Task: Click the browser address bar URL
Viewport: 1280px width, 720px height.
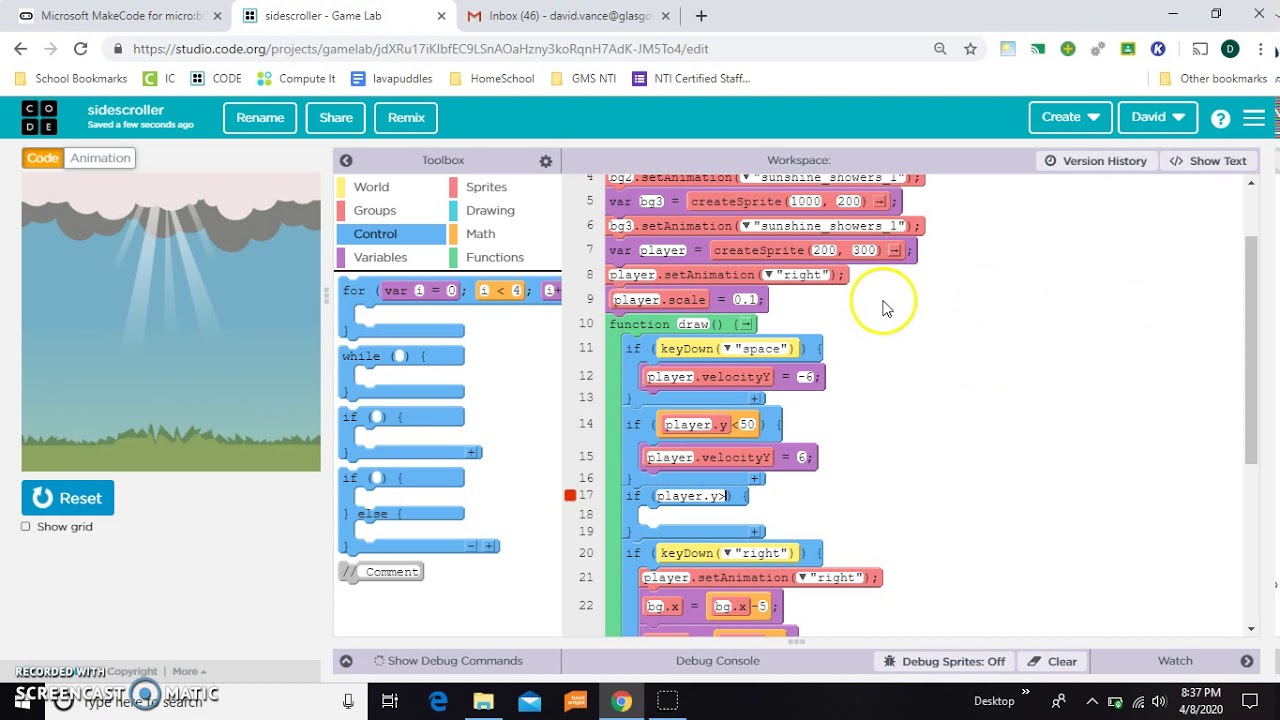Action: 420,49
